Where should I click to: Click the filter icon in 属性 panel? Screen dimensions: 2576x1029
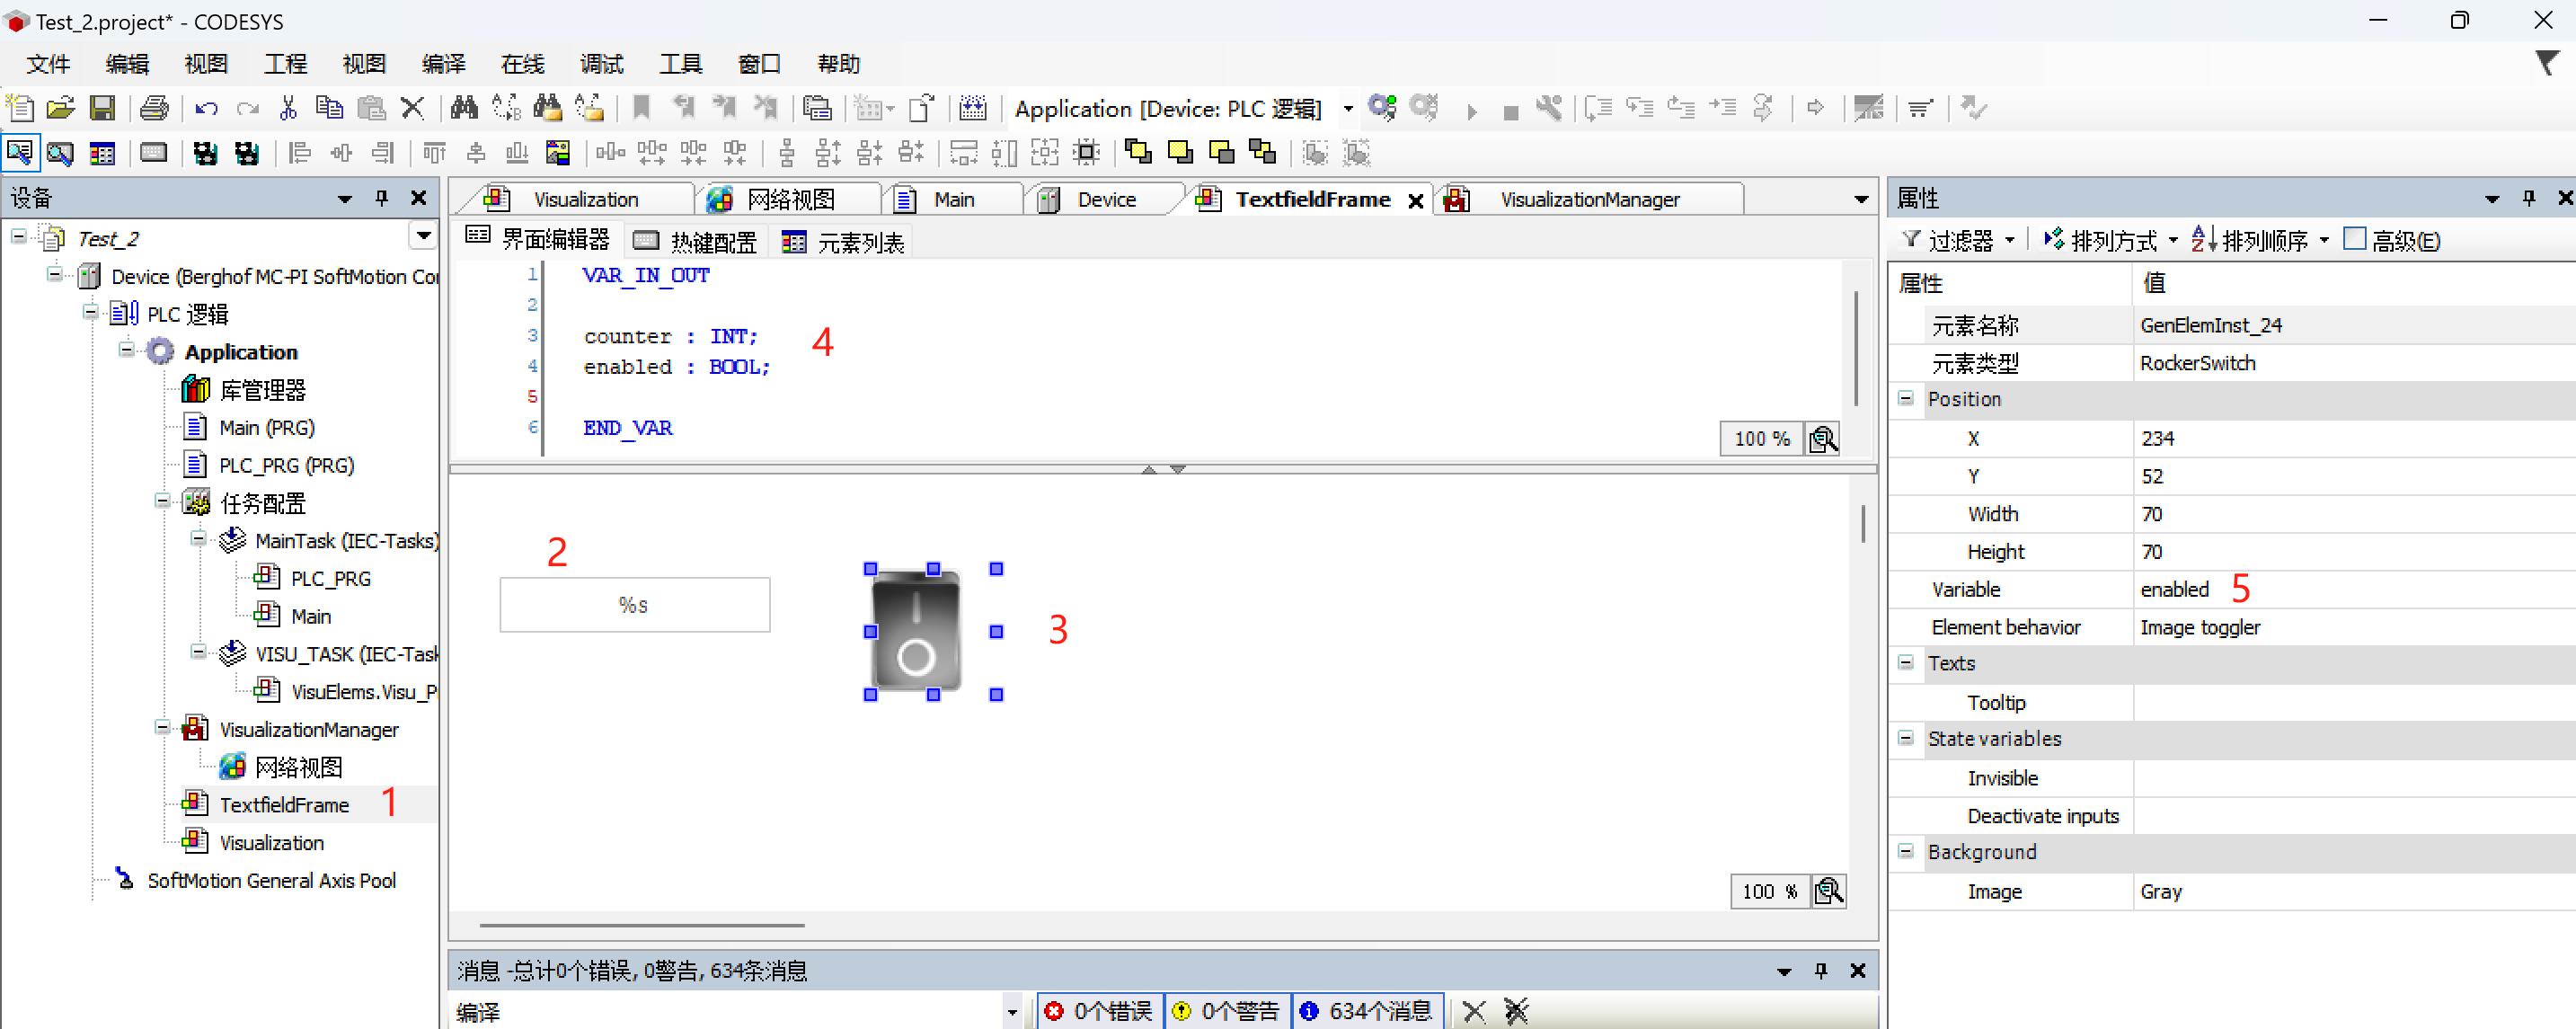[1909, 242]
